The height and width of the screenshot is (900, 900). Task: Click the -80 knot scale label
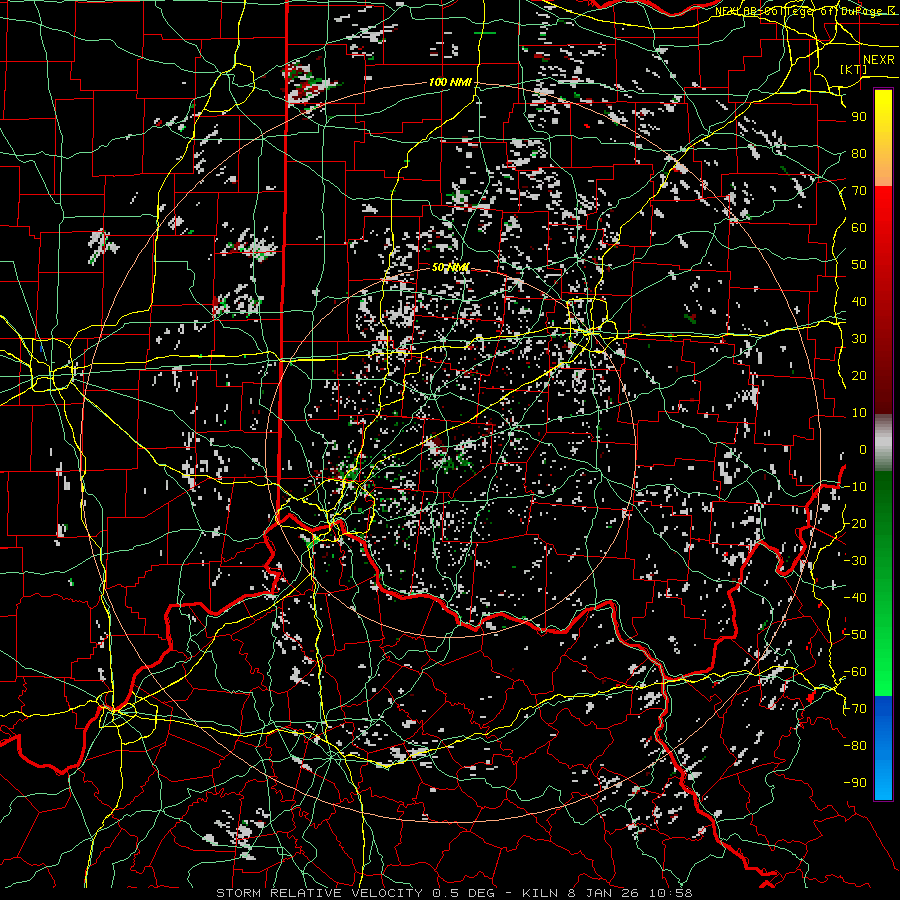(855, 746)
